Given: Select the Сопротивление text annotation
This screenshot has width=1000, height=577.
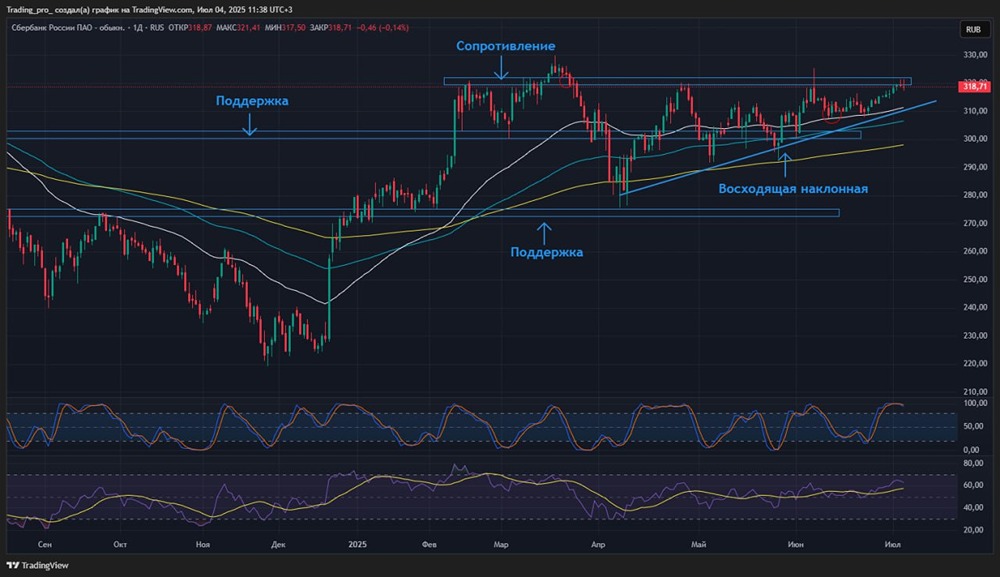Looking at the screenshot, I should (x=505, y=47).
